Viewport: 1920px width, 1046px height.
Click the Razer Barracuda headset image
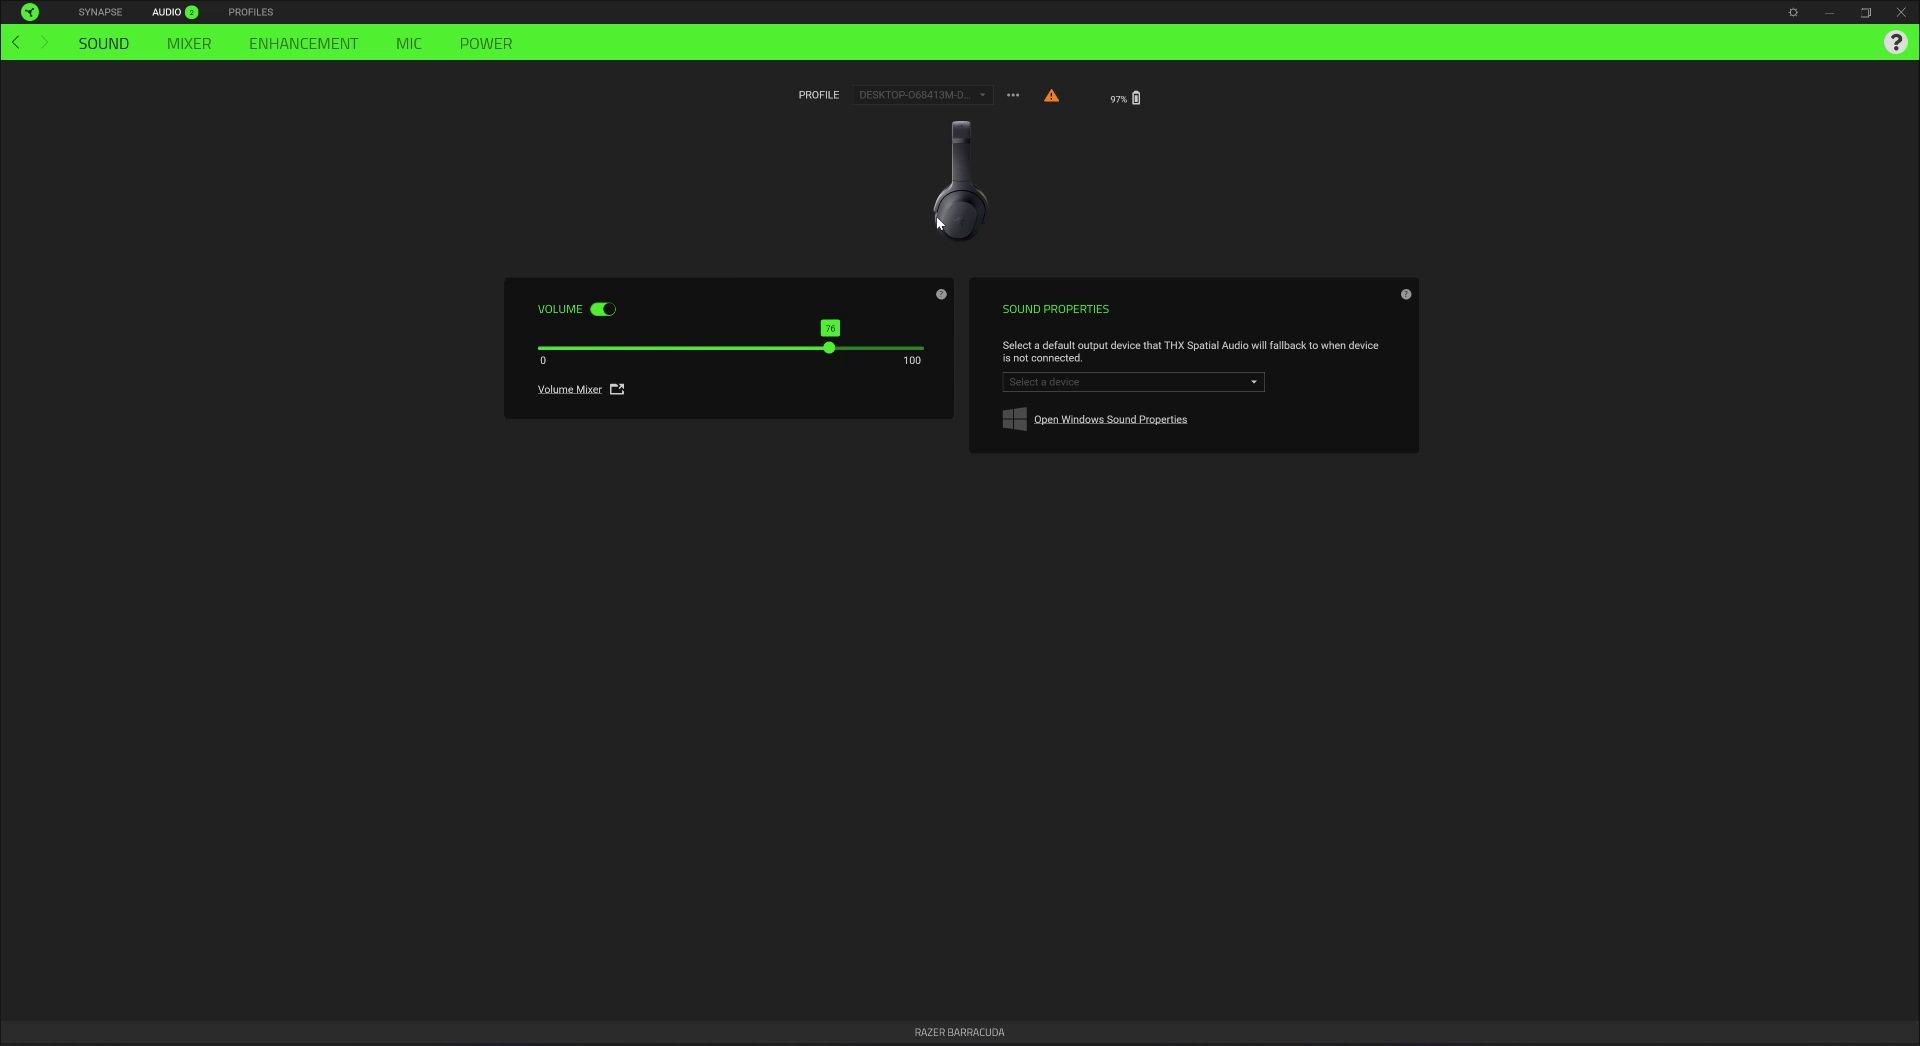(x=961, y=180)
